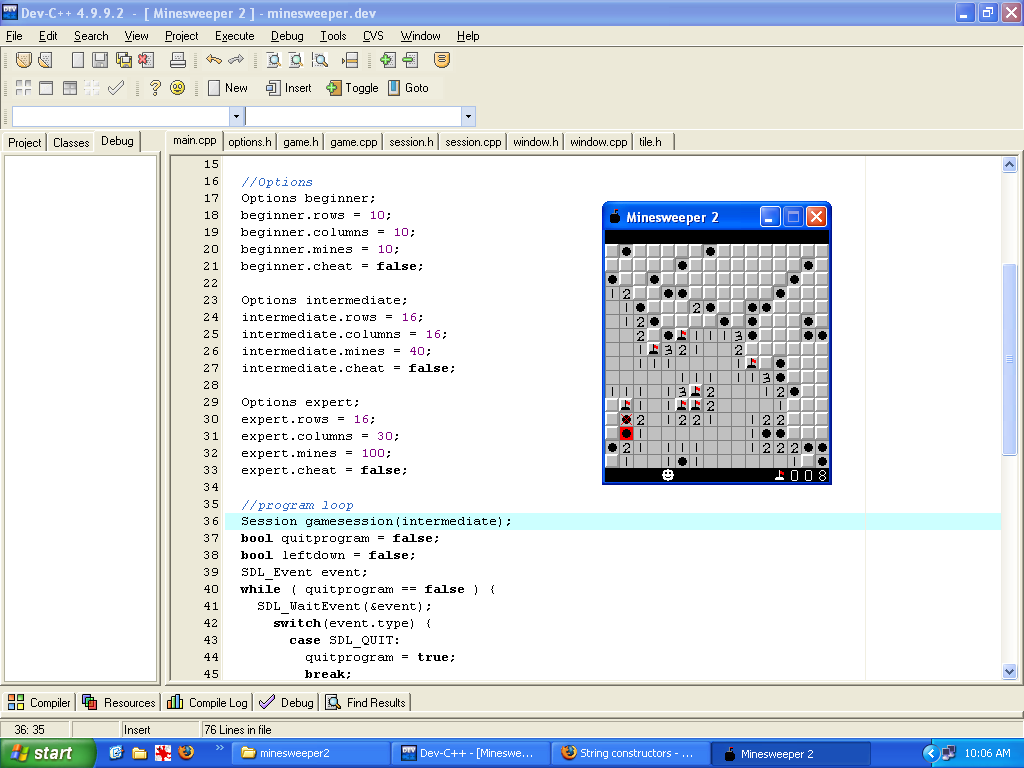This screenshot has height=768, width=1024.
Task: Click the Goto bookmark button
Action: 408,88
